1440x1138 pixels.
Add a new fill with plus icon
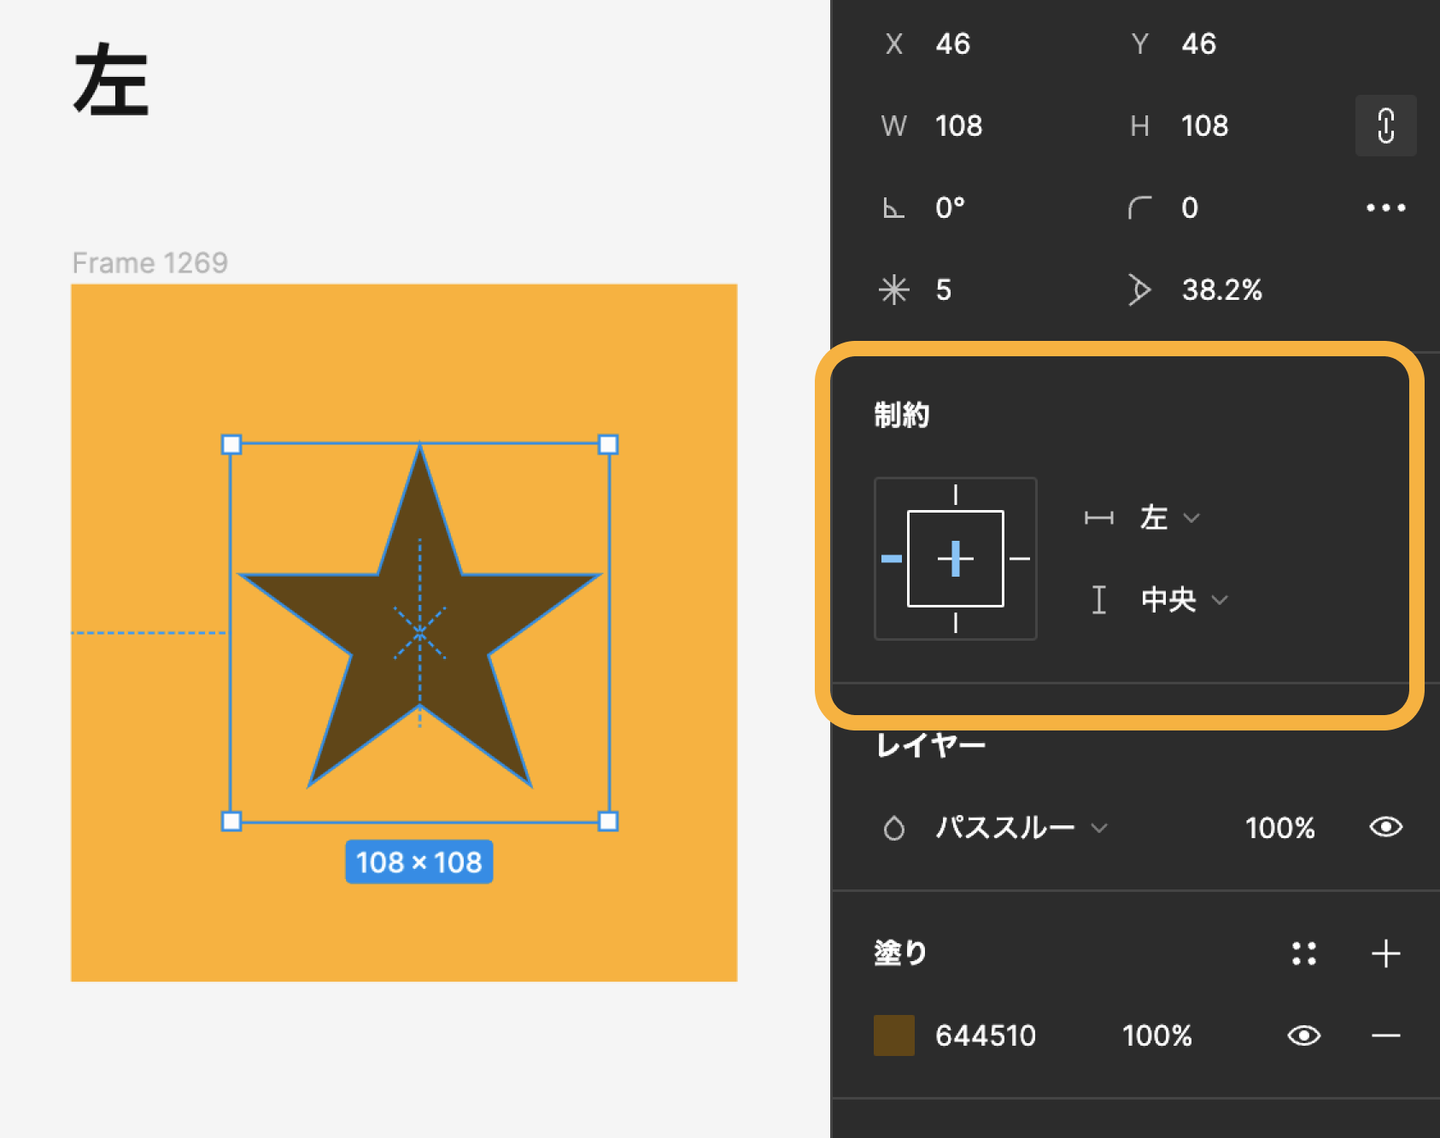click(x=1385, y=954)
